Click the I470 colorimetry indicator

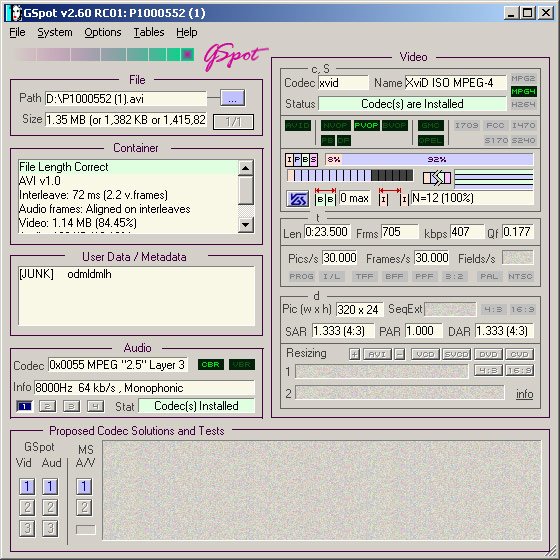click(523, 125)
